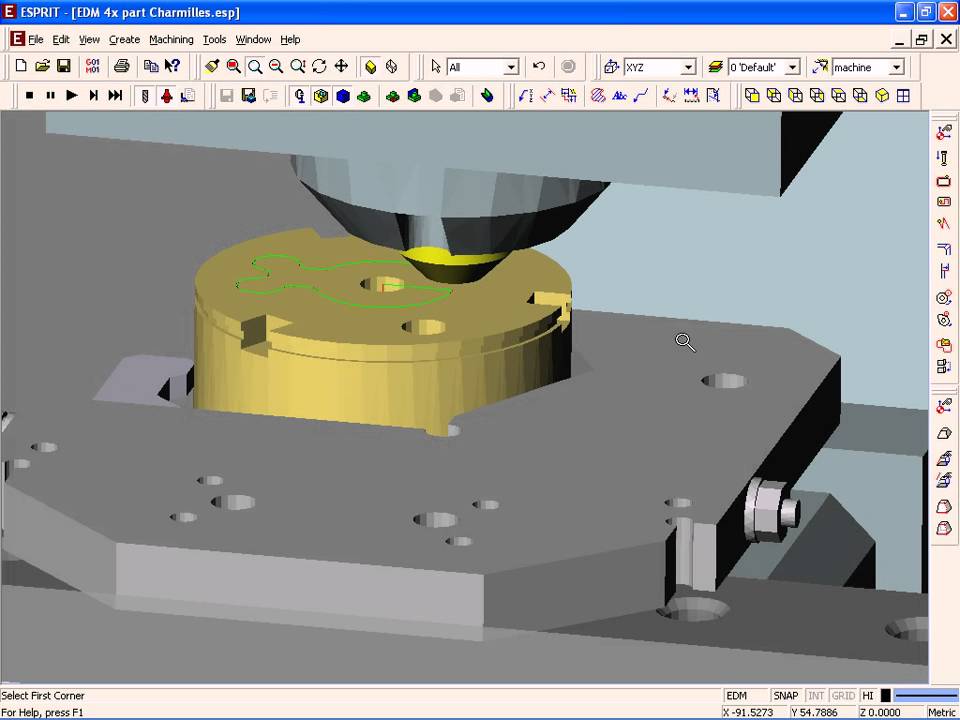Fast forward the simulation to the end
This screenshot has width=960, height=720.
[x=115, y=96]
